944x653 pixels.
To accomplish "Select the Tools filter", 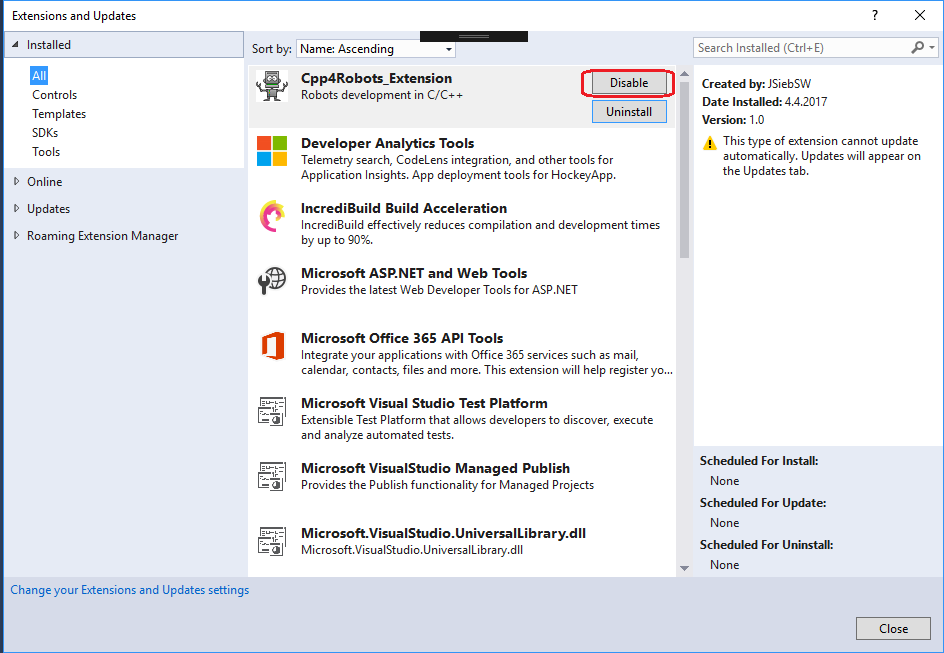I will (x=46, y=152).
